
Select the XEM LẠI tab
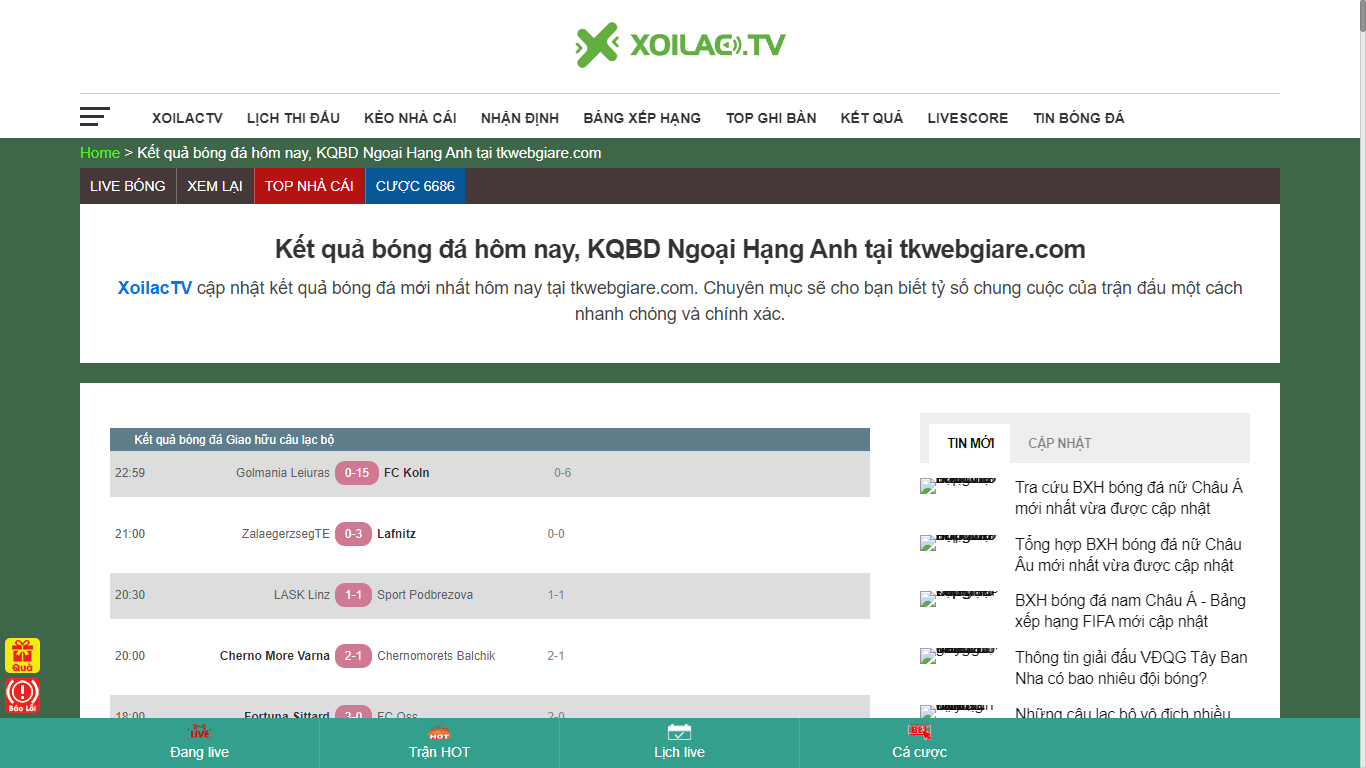point(215,186)
